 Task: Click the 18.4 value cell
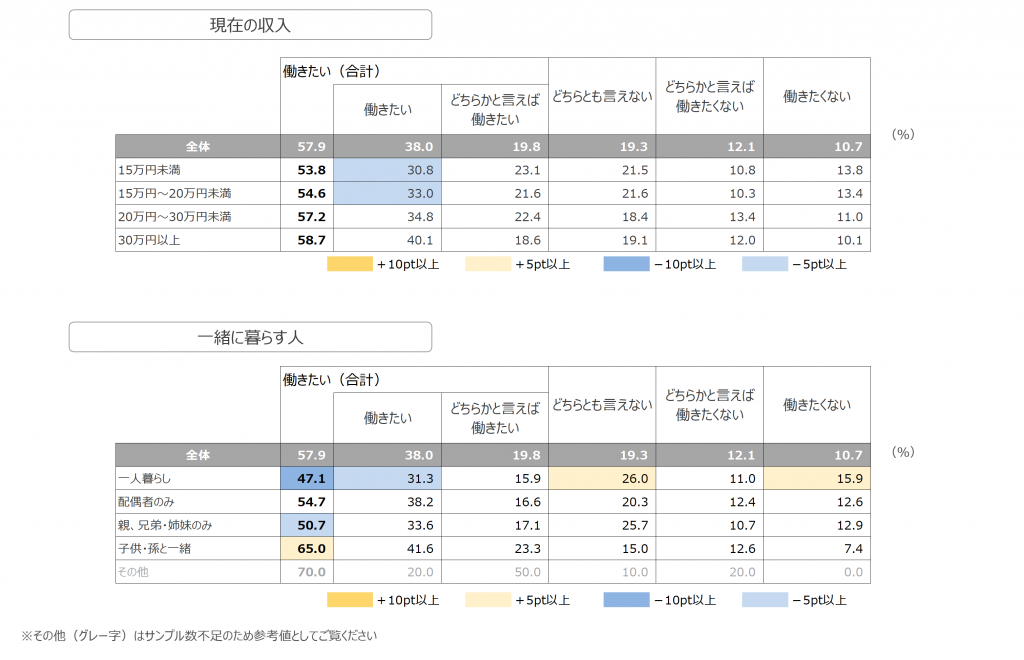click(x=602, y=217)
